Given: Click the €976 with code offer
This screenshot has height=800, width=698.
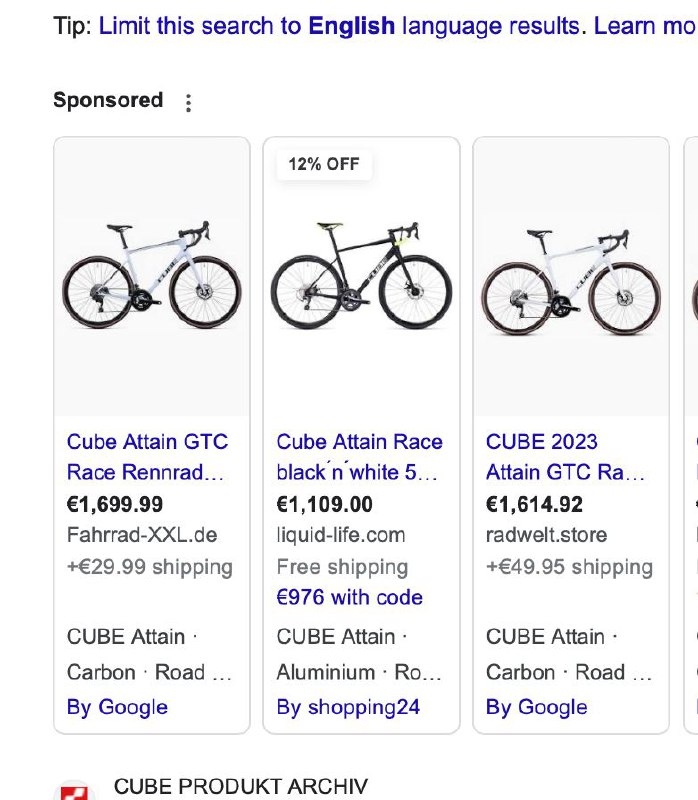Looking at the screenshot, I should point(349,597).
